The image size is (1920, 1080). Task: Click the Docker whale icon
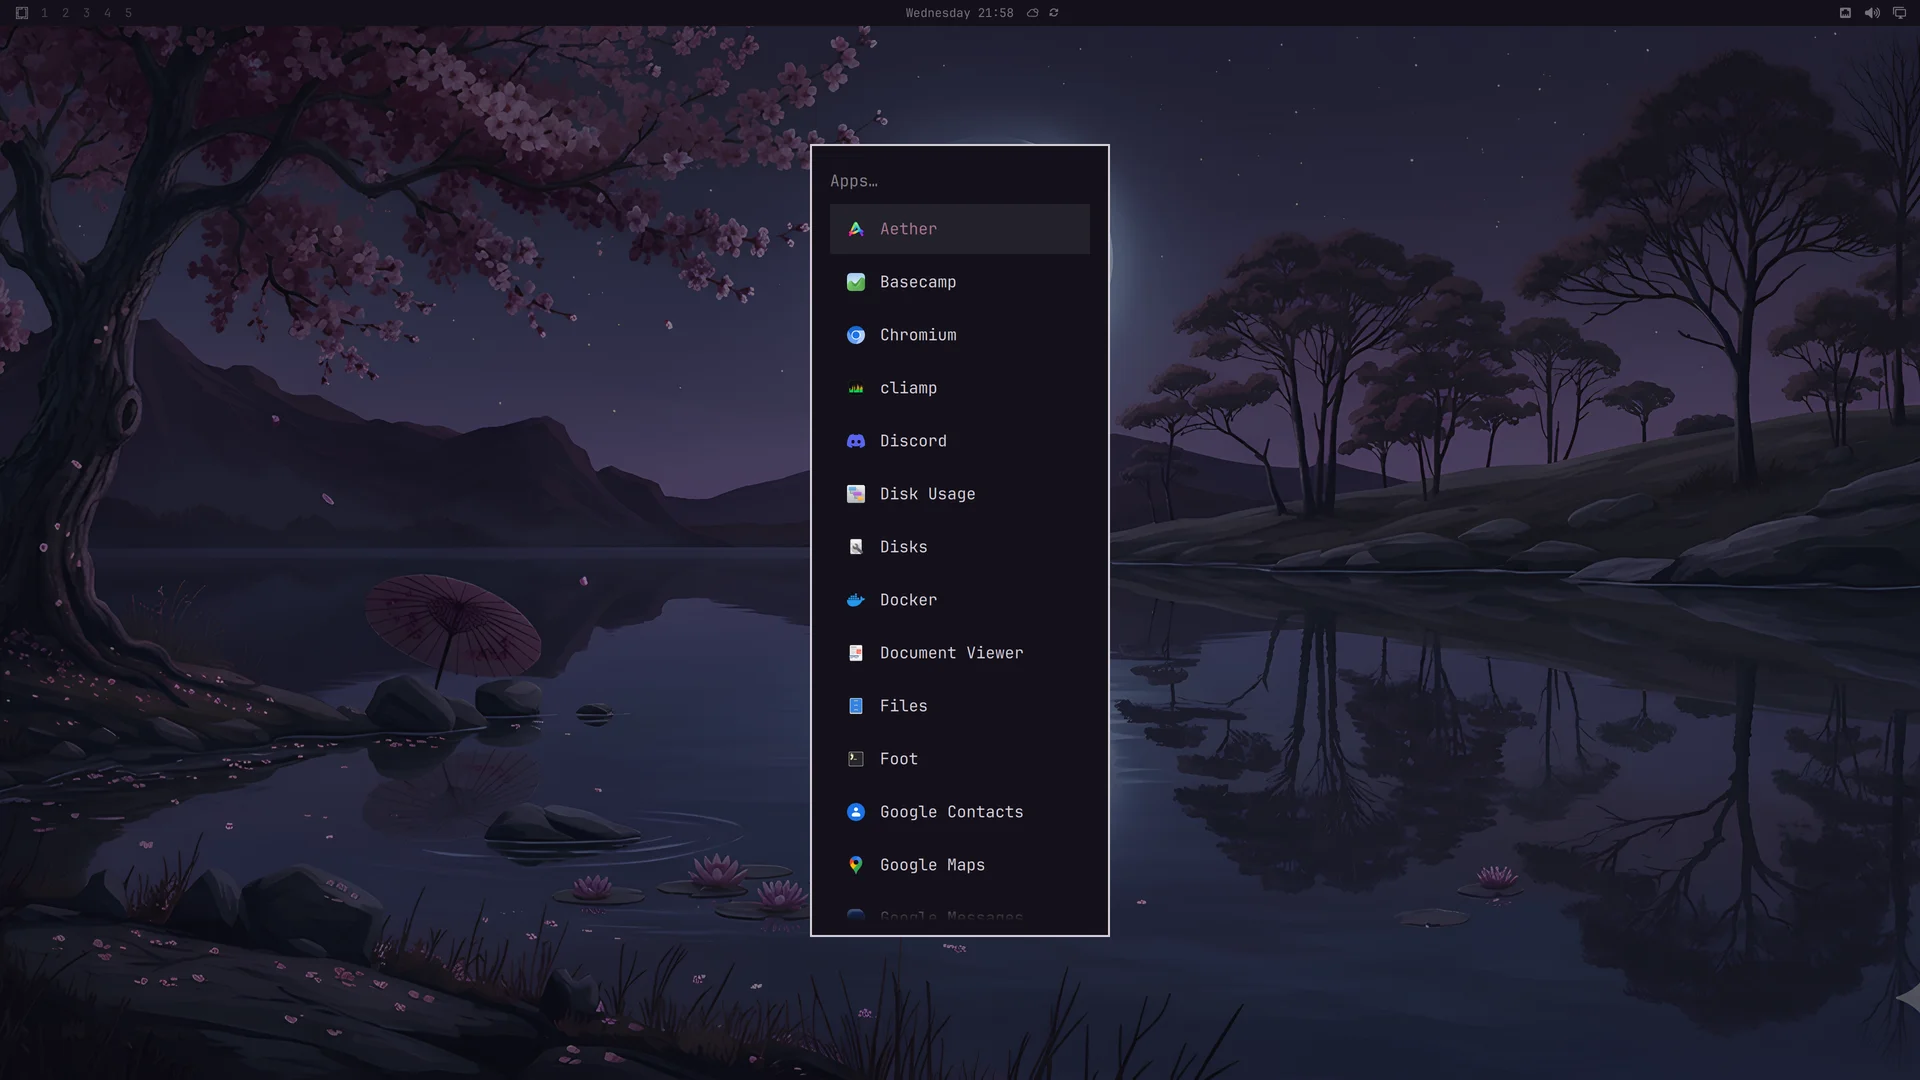coord(856,600)
